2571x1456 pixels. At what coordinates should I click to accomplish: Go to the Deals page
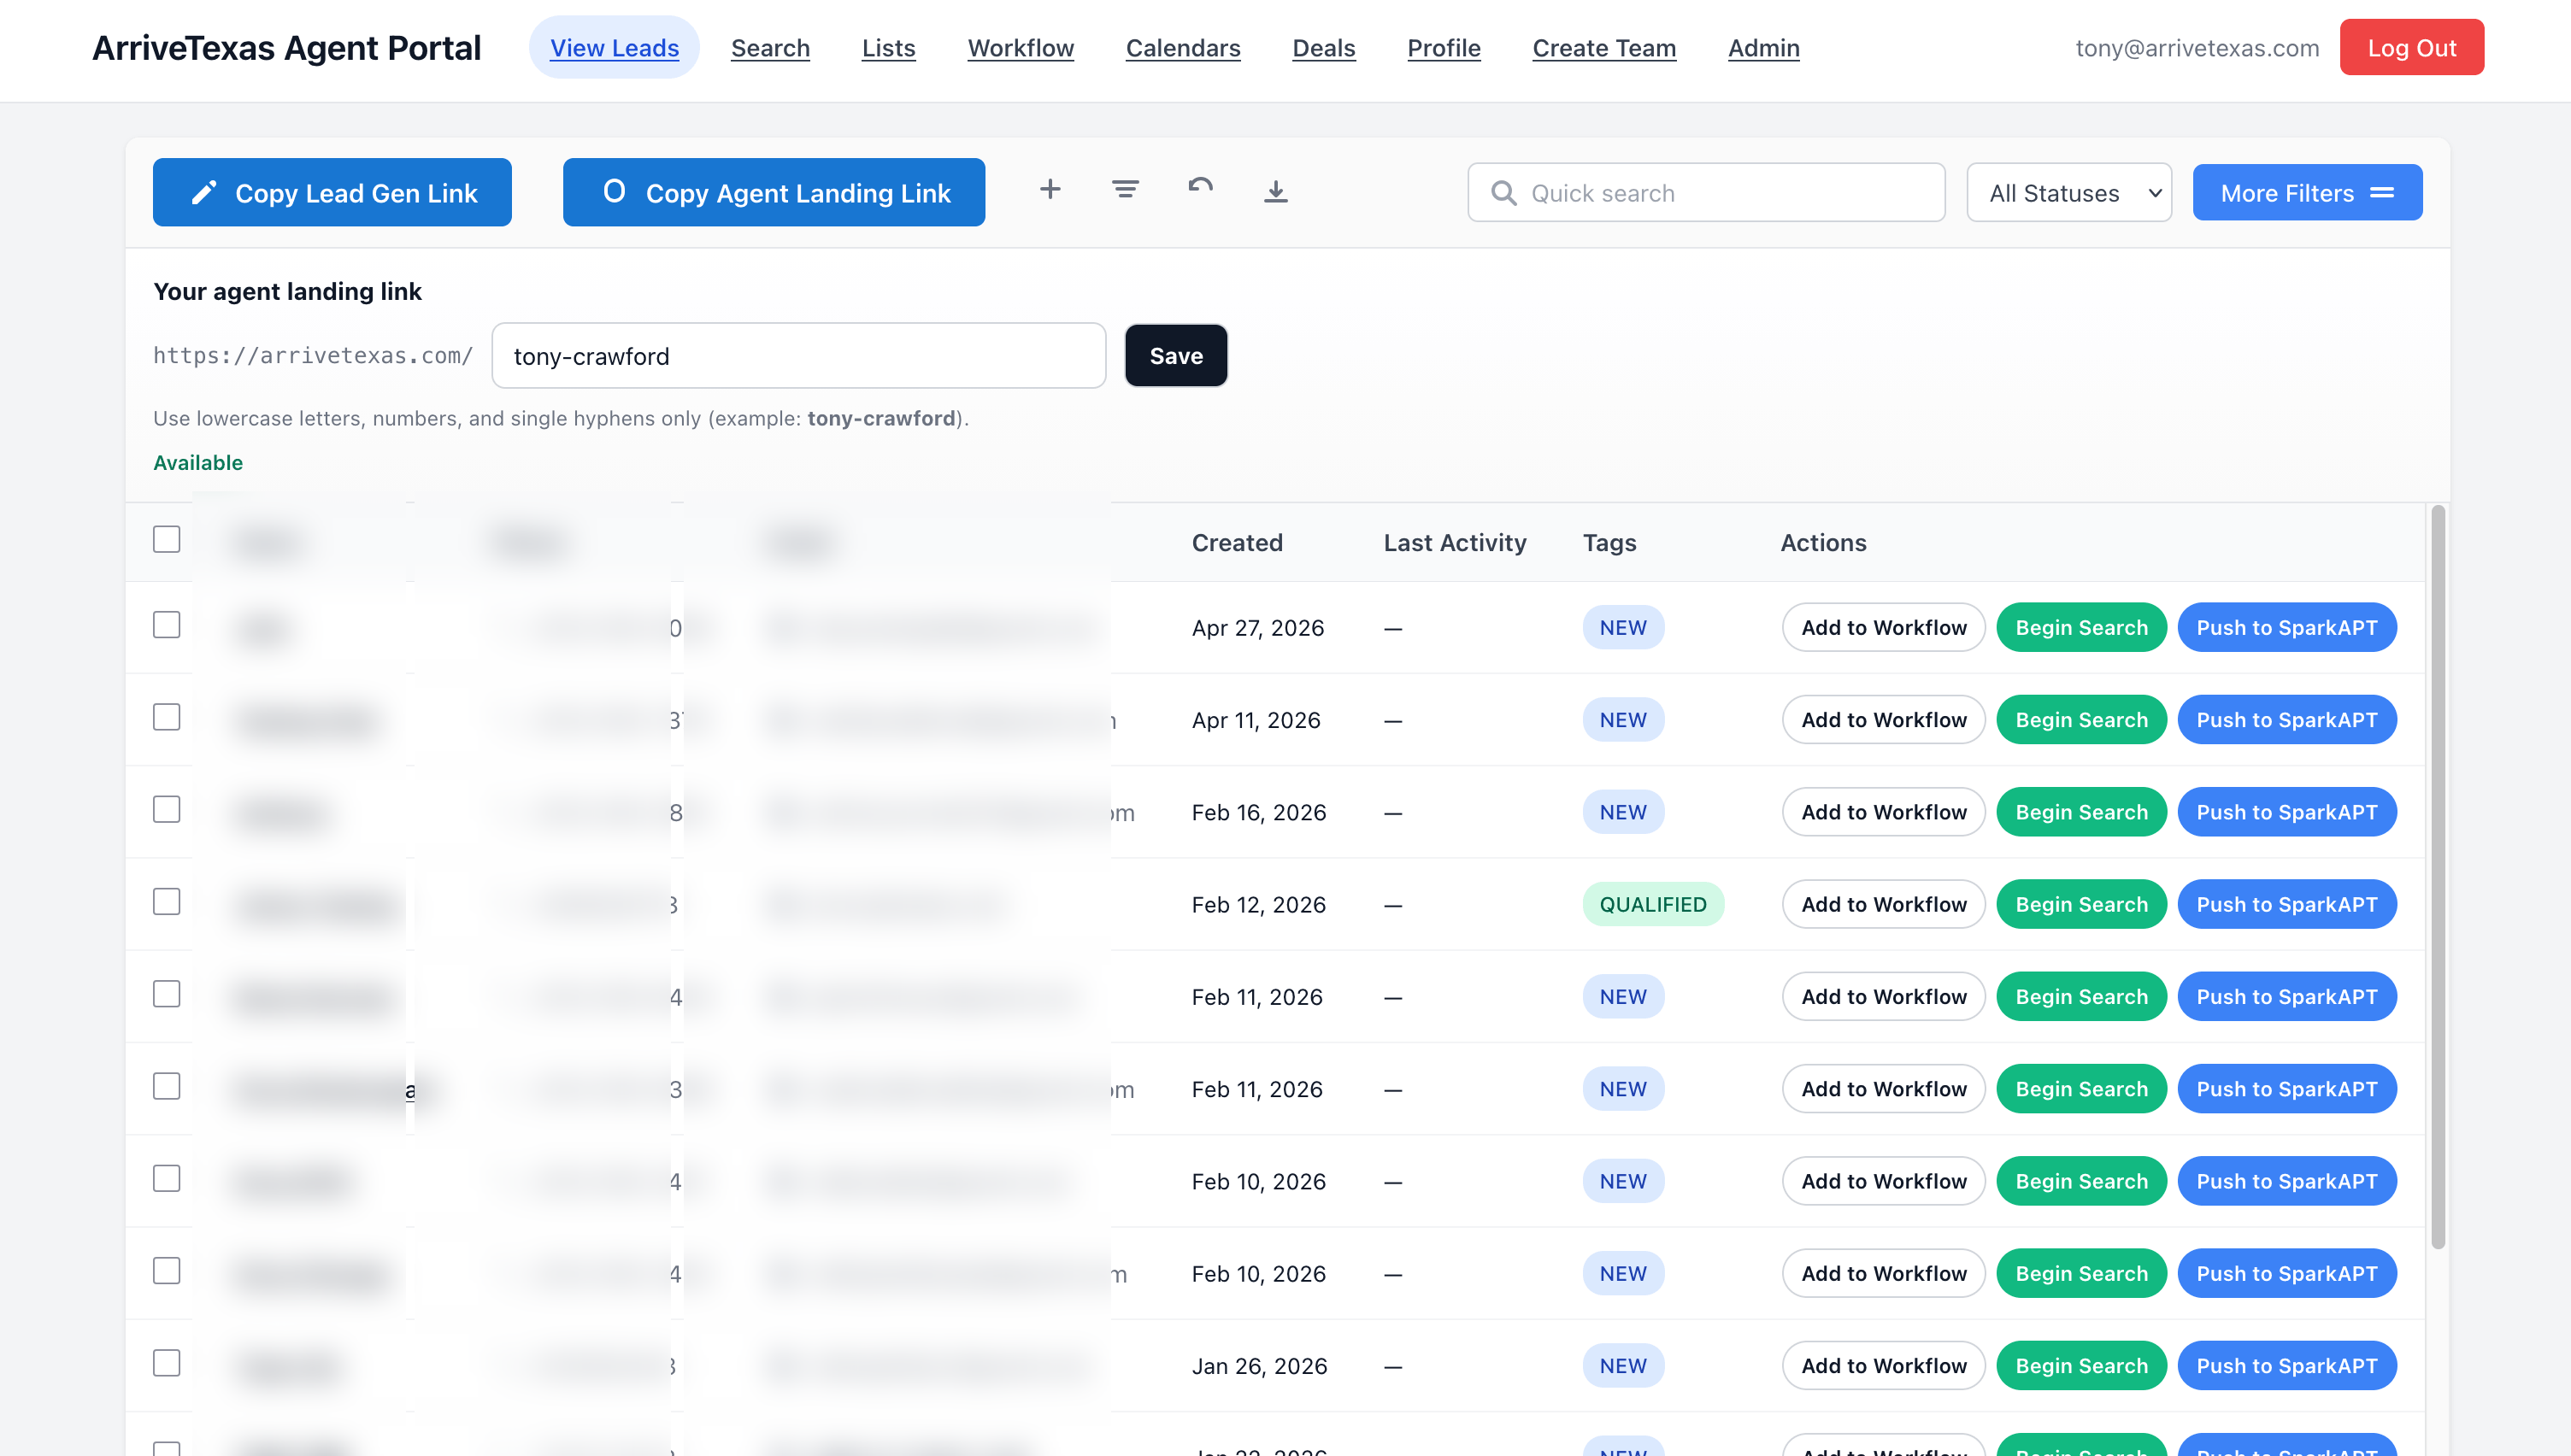[x=1323, y=47]
